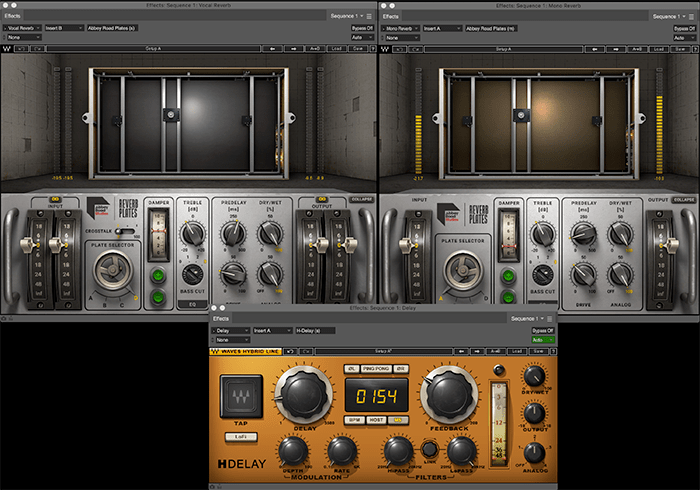This screenshot has width=700, height=490.
Task: Toggle Bypass Off in Delay window
Action: [542, 331]
